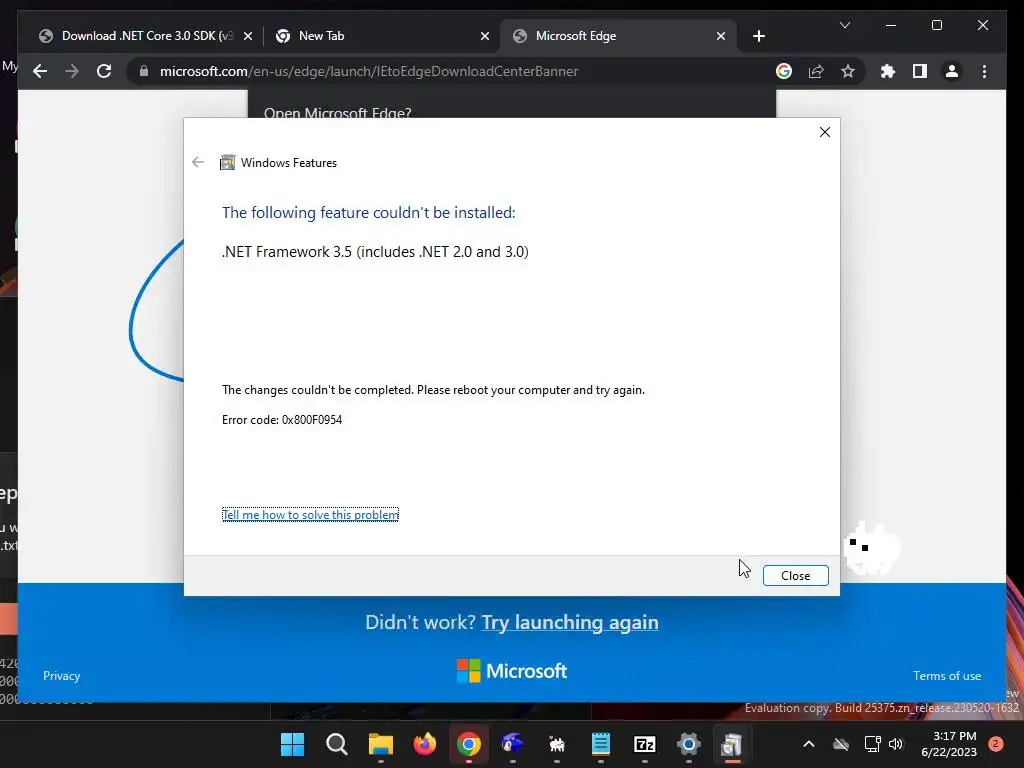
Task: Open a new browser tab with plus
Action: 758,37
